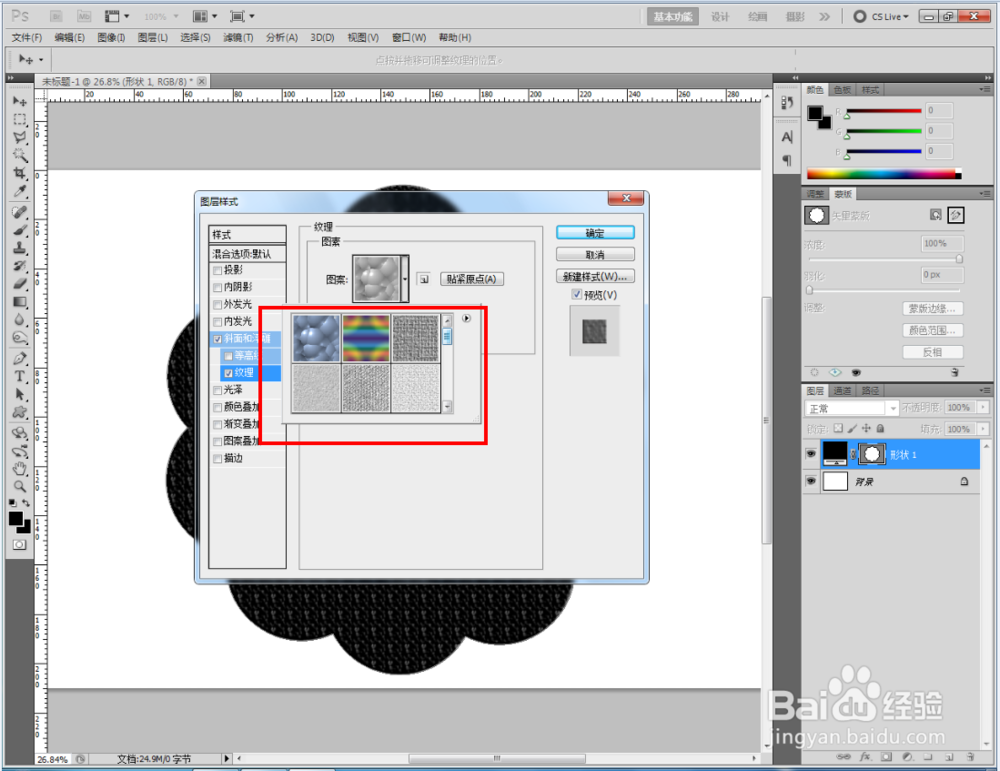Viewport: 1000px width, 771px height.
Task: Open the pattern picker flyout menu arrow
Action: pos(466,318)
